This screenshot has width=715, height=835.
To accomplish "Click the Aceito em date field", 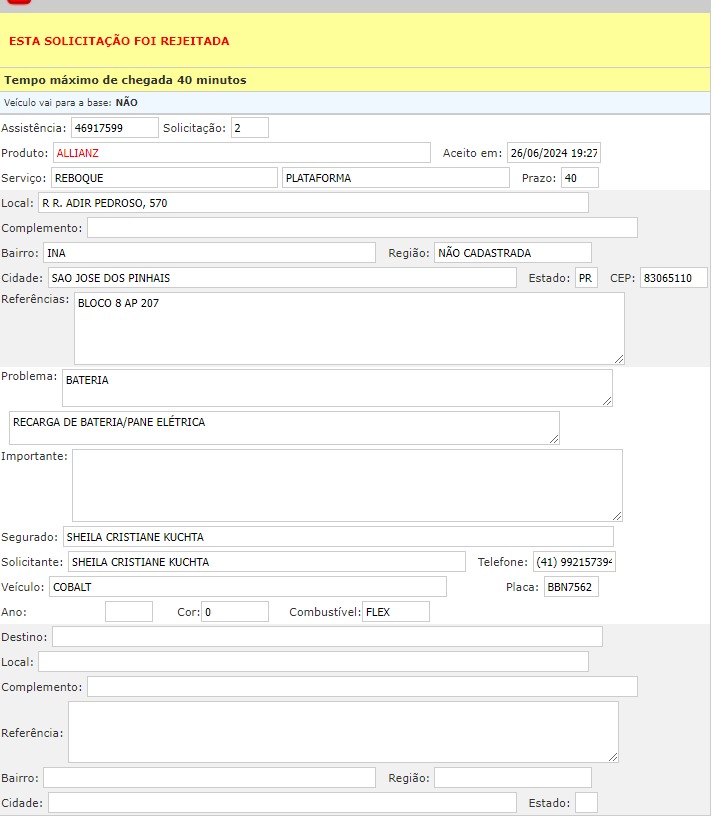I will 553,153.
